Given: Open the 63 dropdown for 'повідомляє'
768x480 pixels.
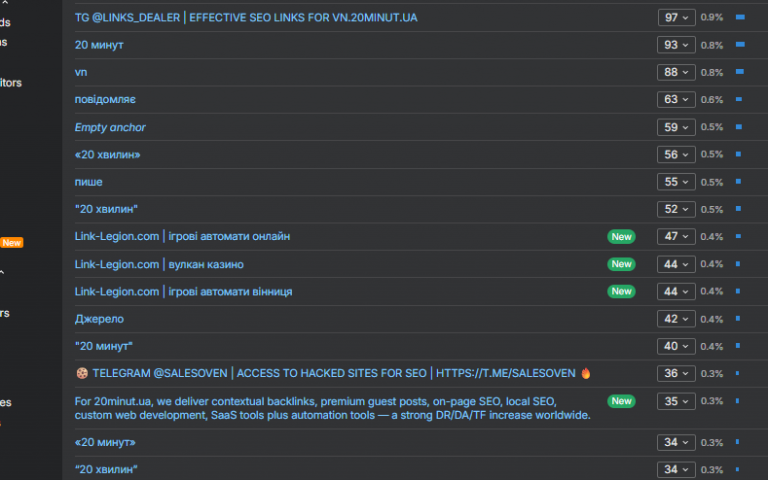Looking at the screenshot, I should coord(676,99).
